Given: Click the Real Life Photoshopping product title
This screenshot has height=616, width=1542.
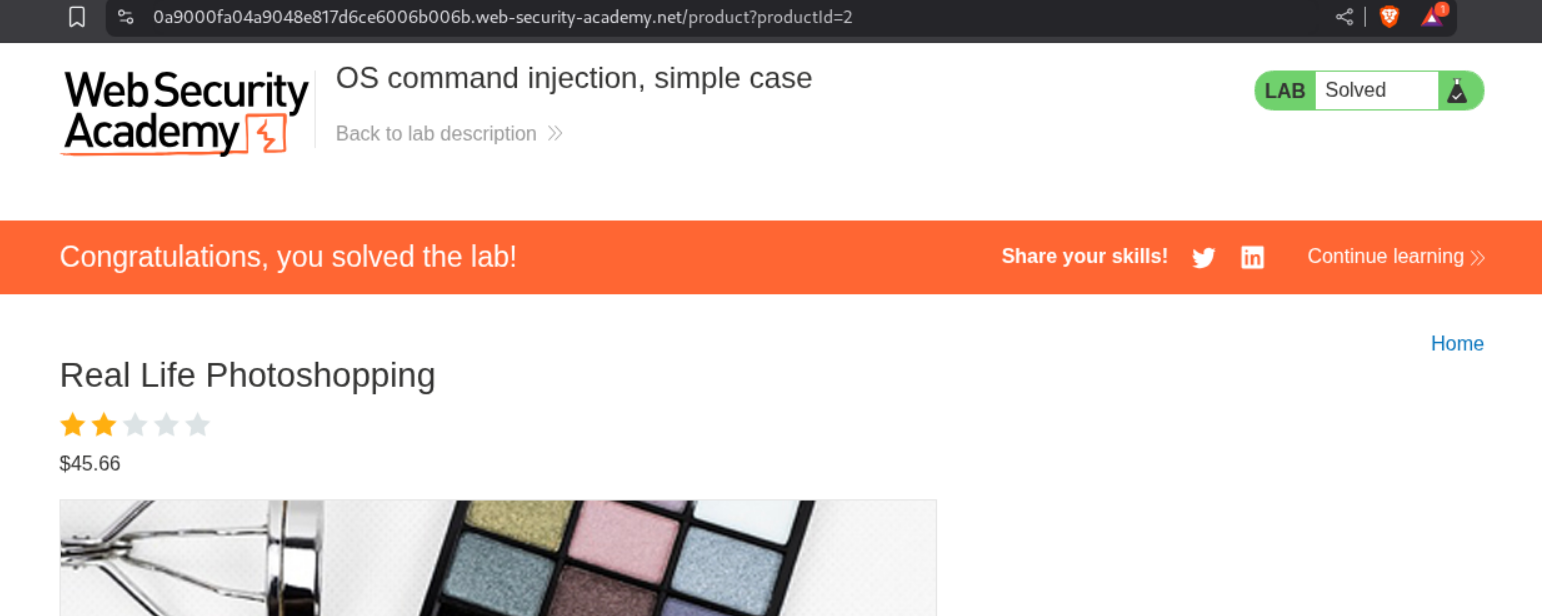Looking at the screenshot, I should 247,375.
